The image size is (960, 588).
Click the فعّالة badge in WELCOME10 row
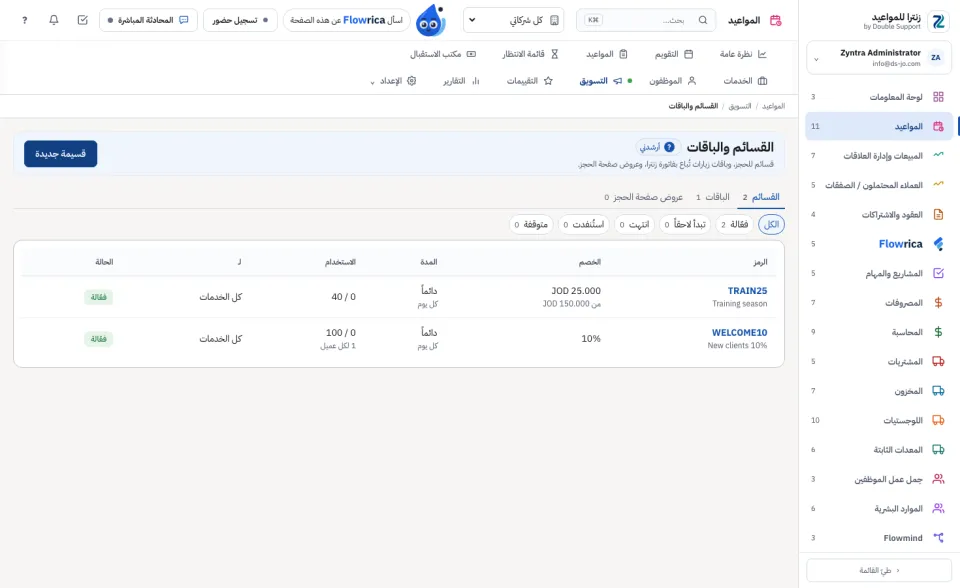[99, 339]
